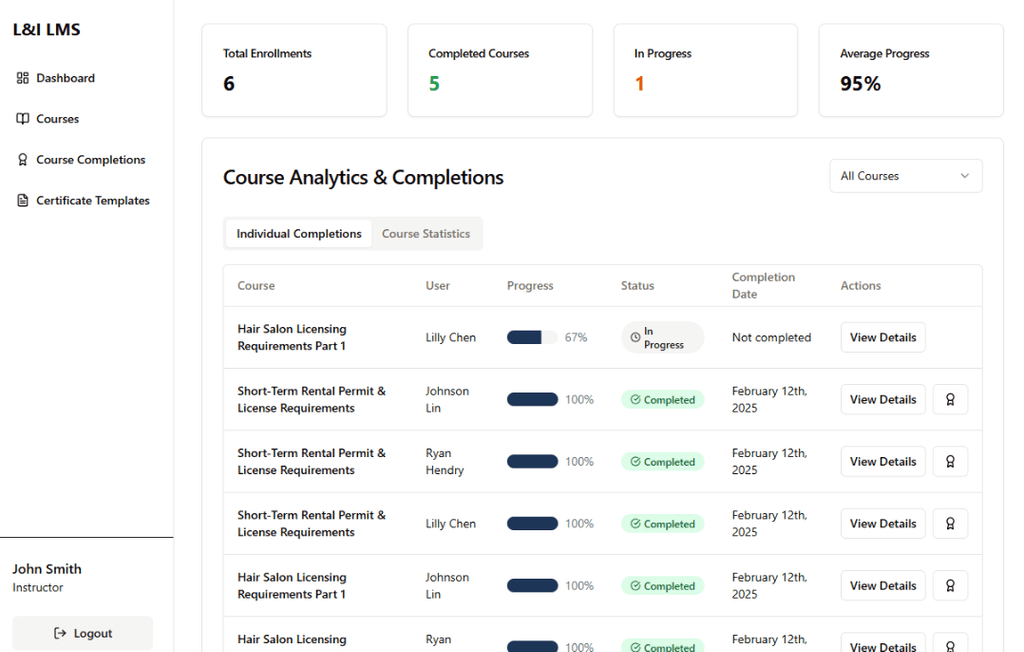Toggle the Completed badge on Ryan Hendry's row

click(x=662, y=461)
